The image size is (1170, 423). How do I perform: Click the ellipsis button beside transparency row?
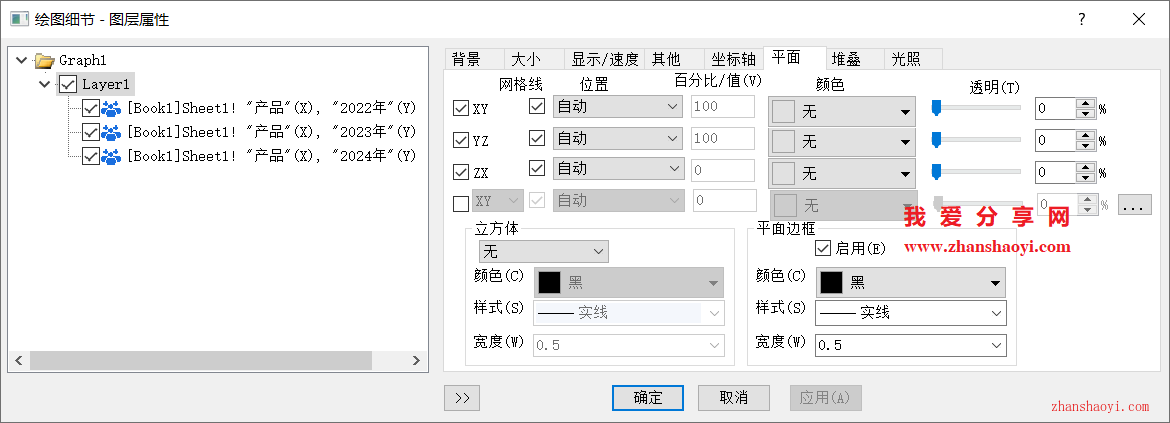1134,204
